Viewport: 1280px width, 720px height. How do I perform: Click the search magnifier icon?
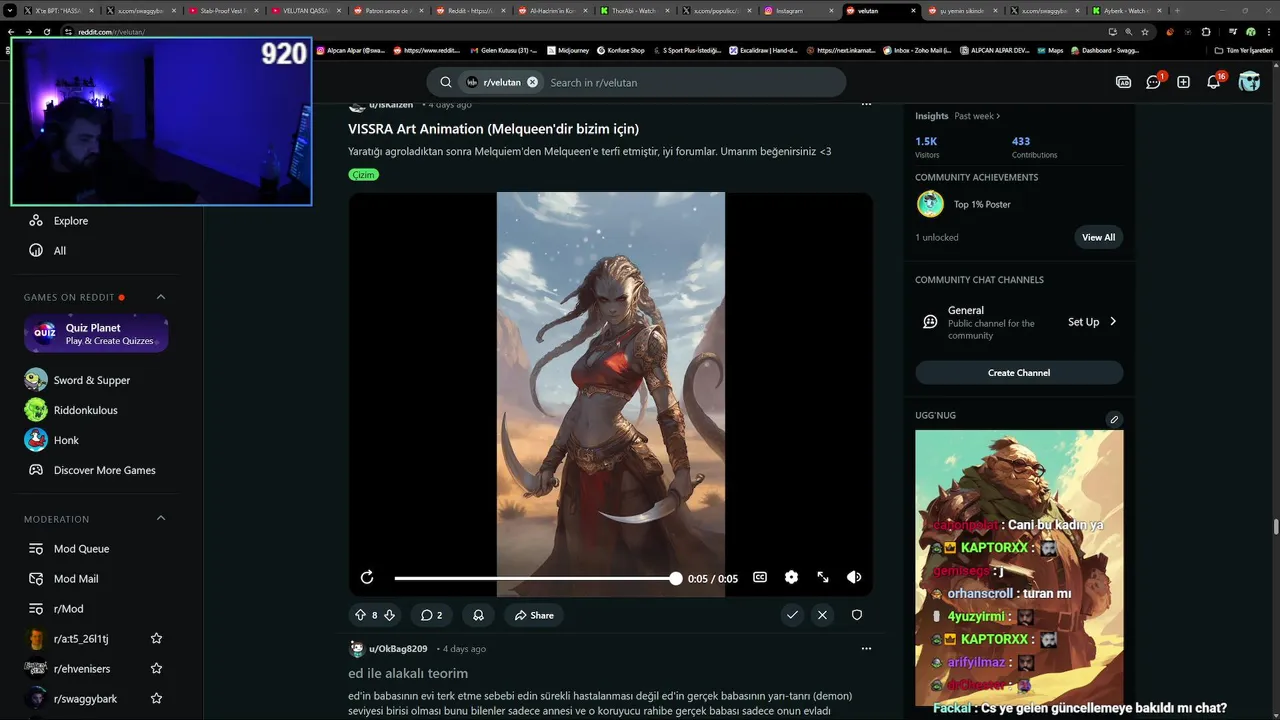pyautogui.click(x=446, y=82)
